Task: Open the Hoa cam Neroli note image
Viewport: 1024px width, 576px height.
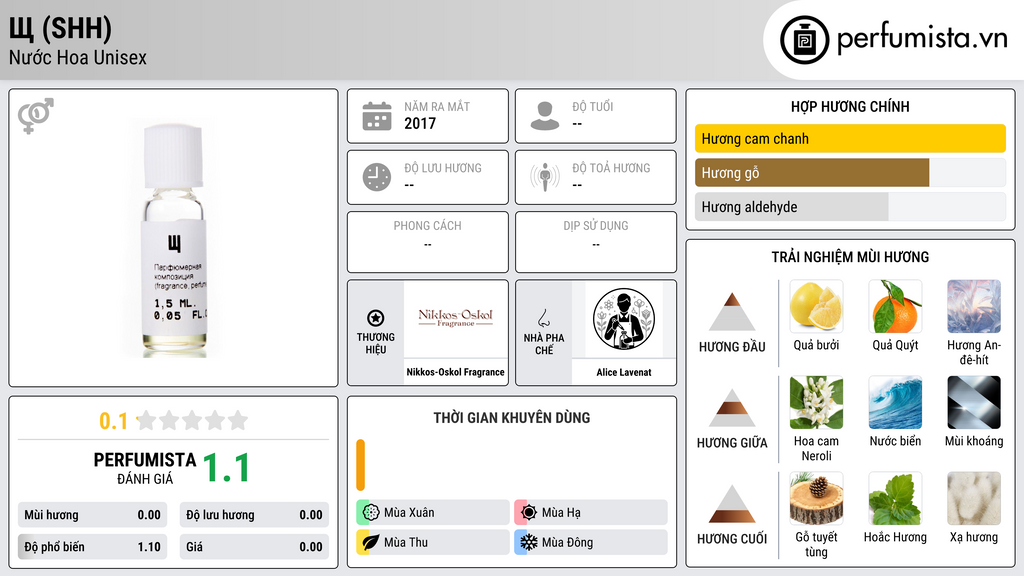Action: [816, 402]
